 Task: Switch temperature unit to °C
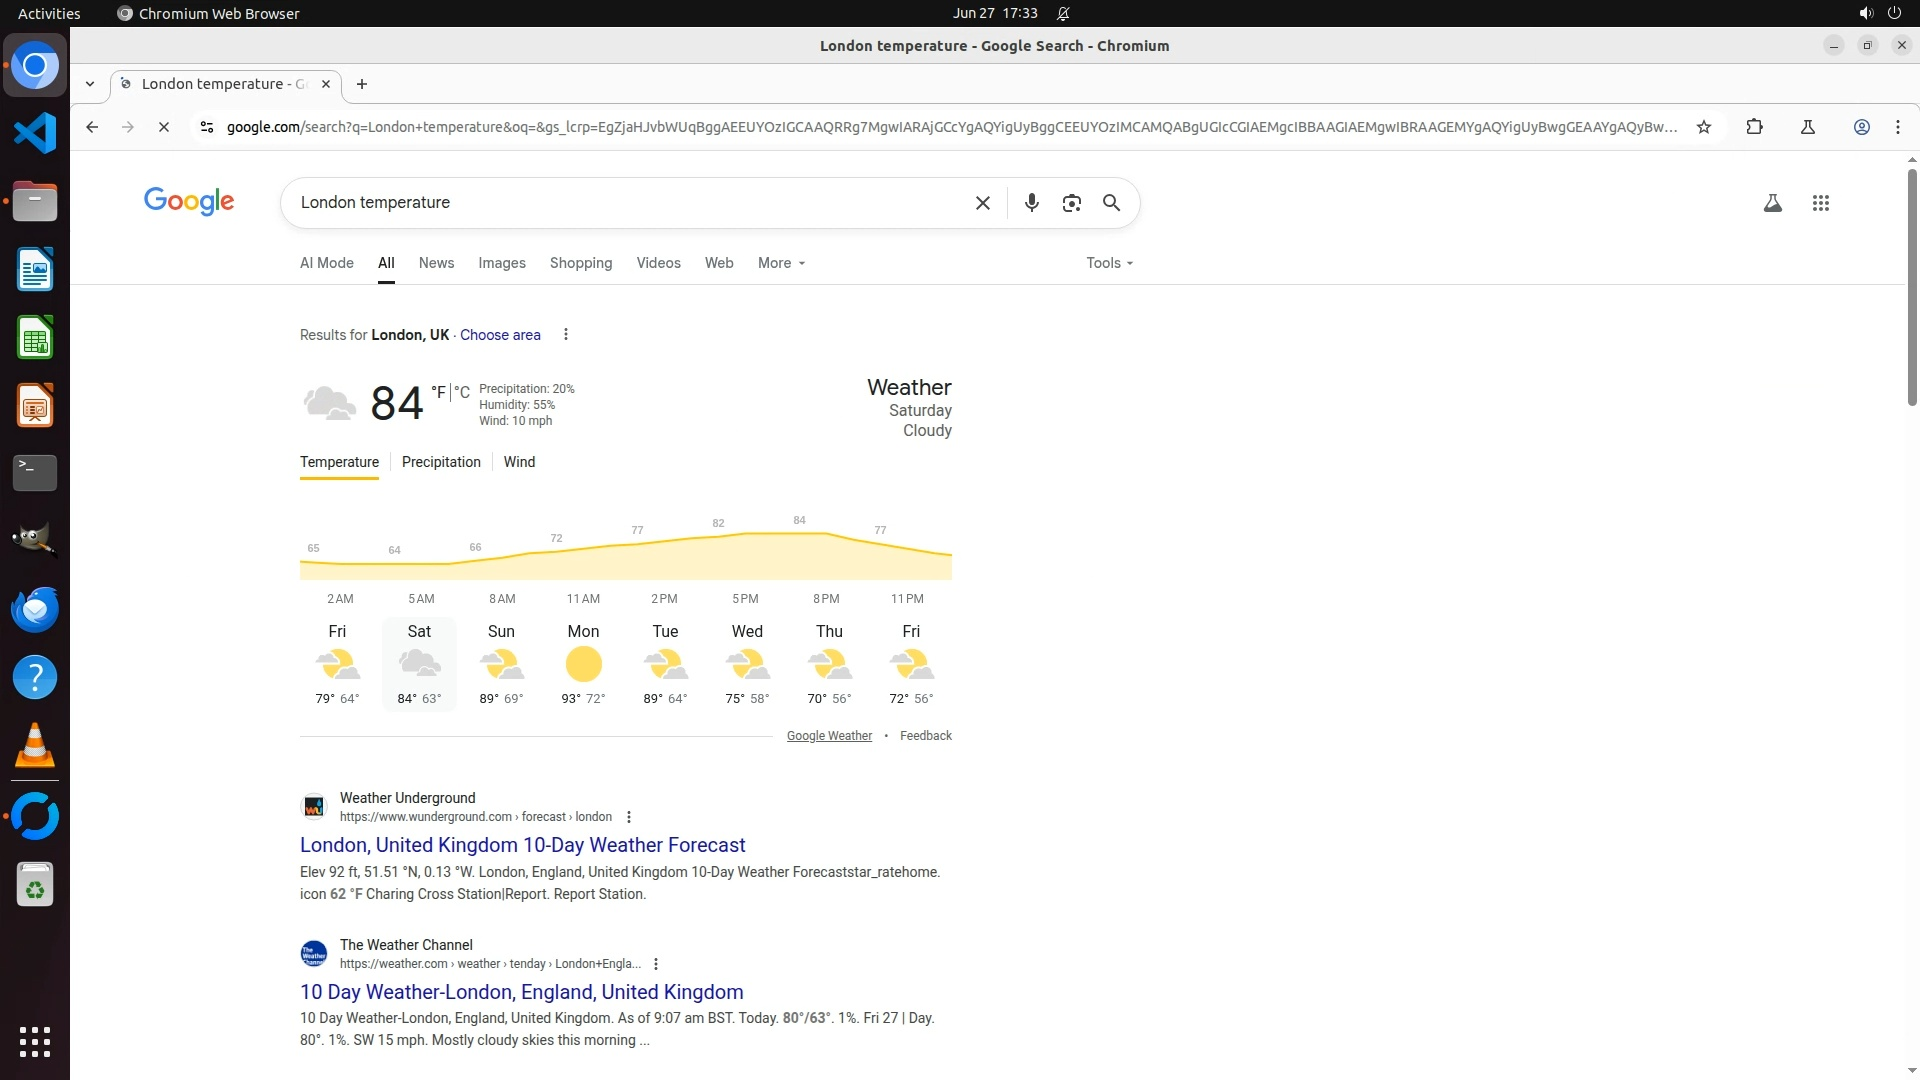(462, 393)
